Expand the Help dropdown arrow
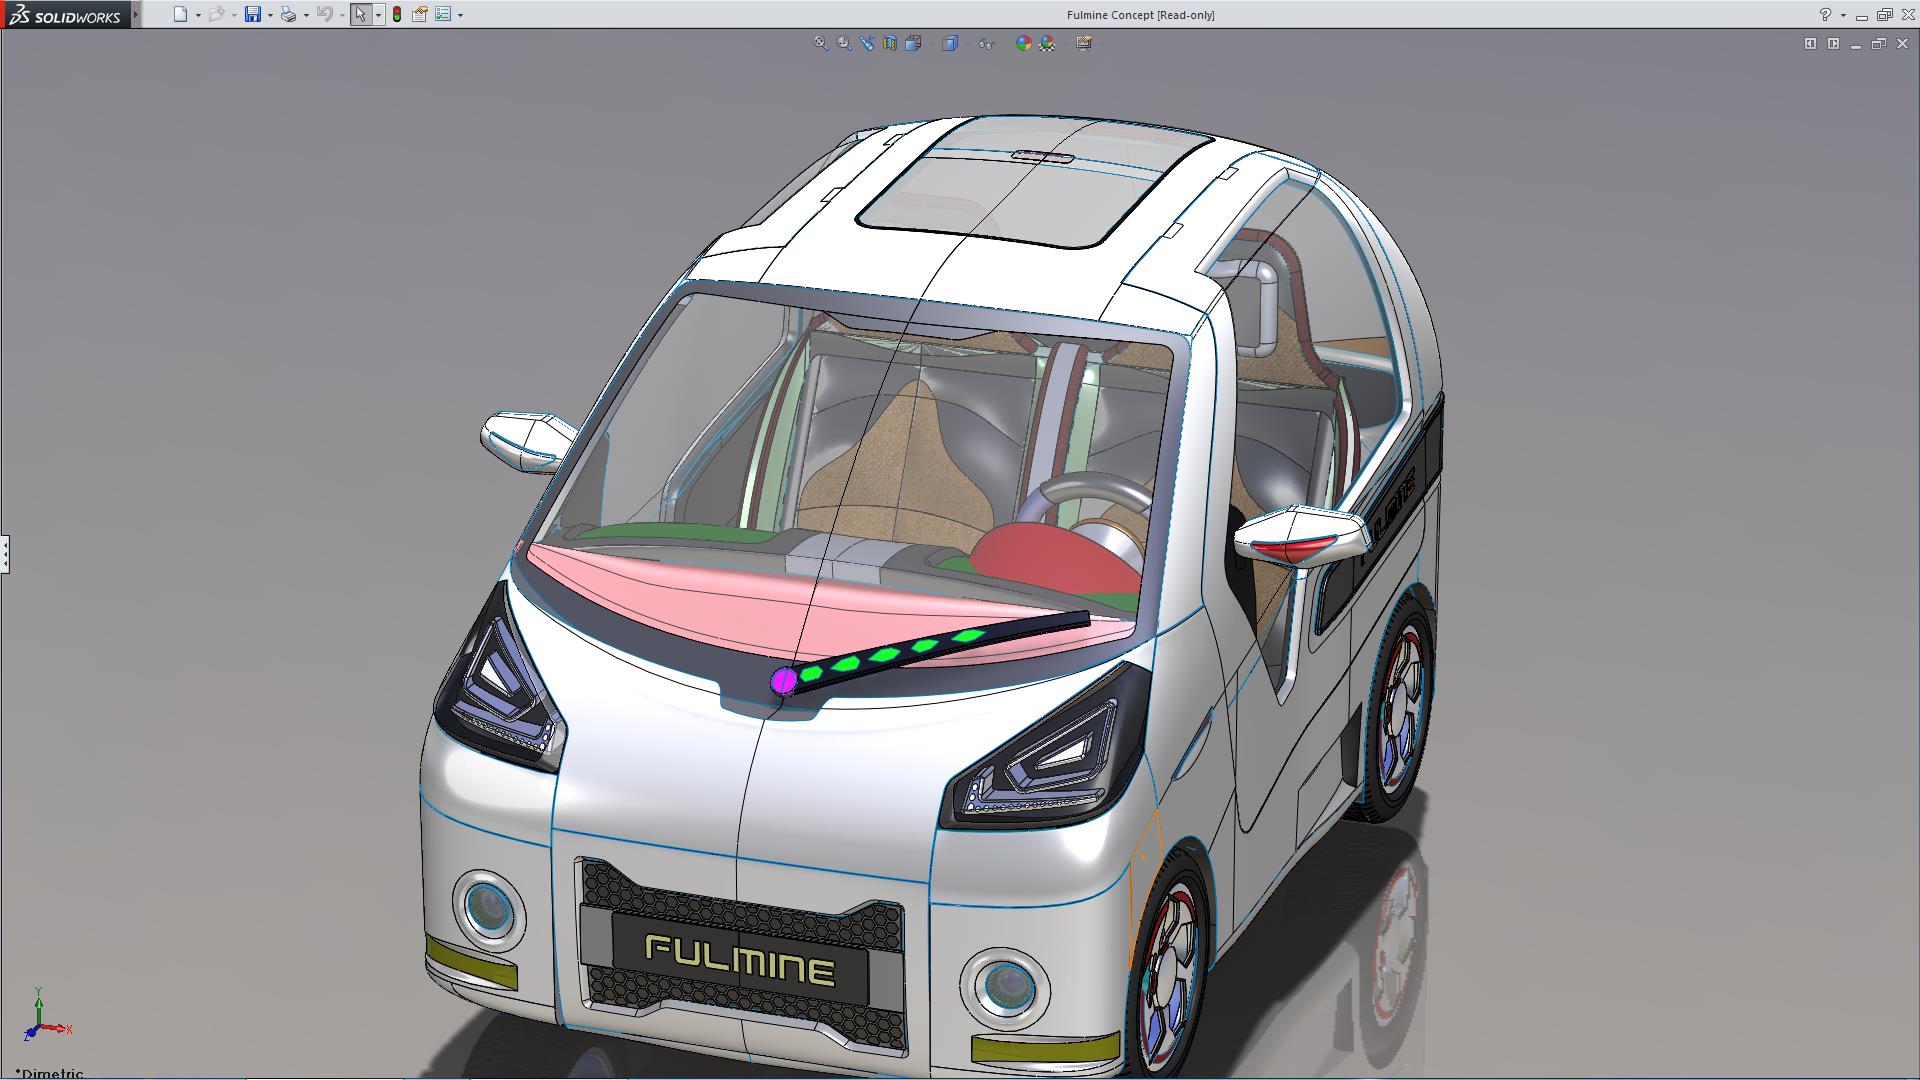 click(x=1843, y=15)
